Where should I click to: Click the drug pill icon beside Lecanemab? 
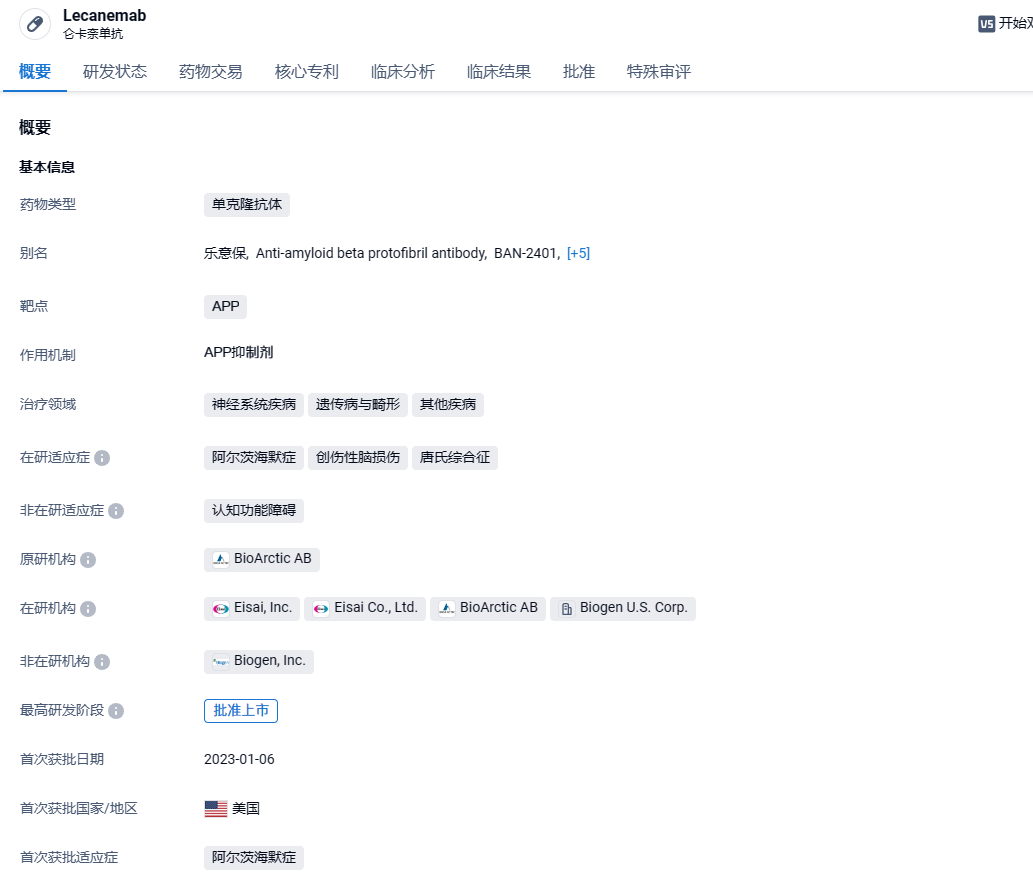point(35,24)
